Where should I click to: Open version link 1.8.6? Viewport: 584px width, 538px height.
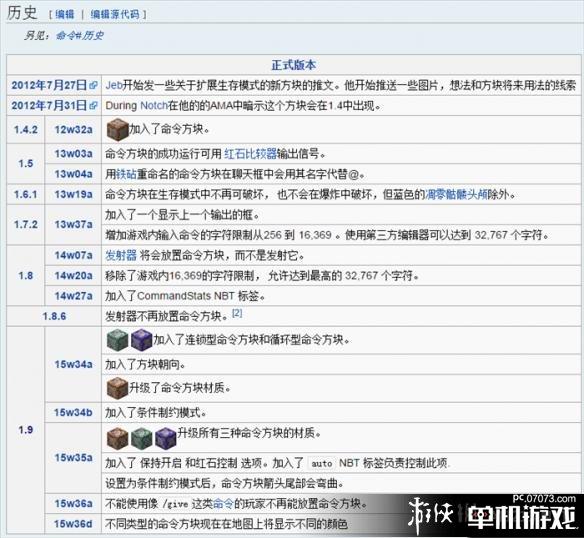(54, 316)
